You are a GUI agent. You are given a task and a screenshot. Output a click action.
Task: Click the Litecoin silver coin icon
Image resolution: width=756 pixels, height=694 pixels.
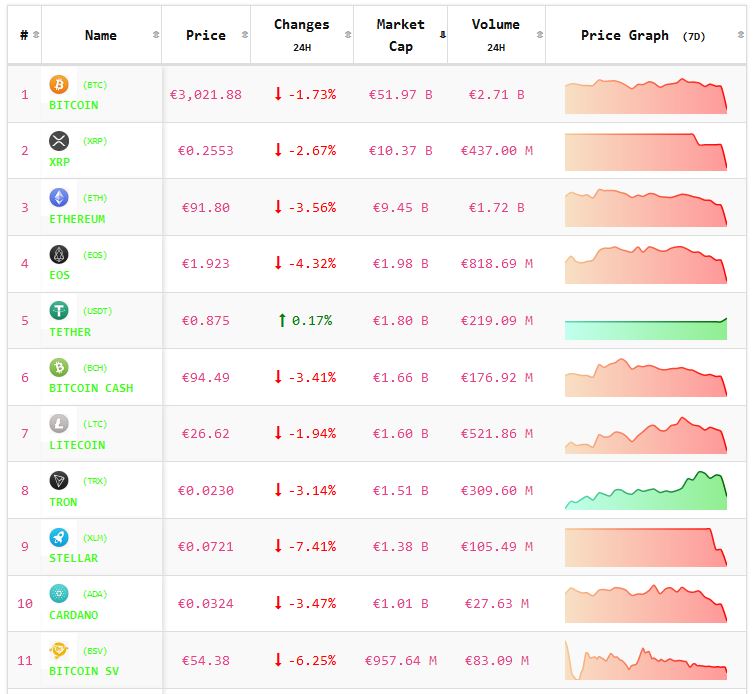point(58,424)
